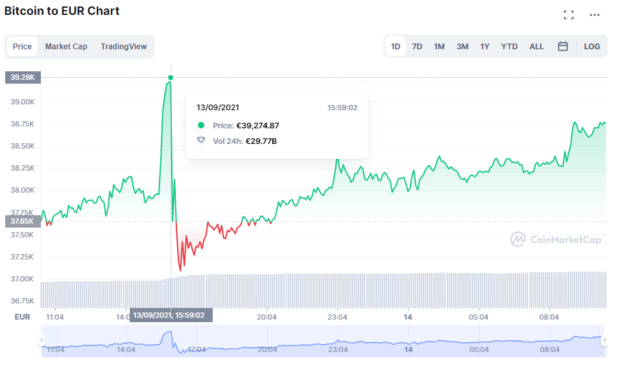Click the 11:04 time axis label above navigator

[55, 317]
